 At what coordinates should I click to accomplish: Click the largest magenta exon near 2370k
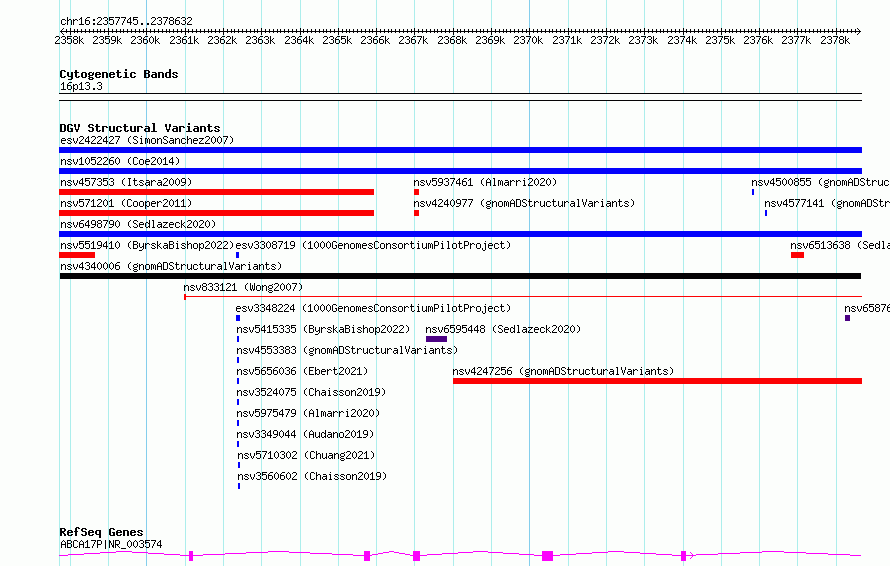pyautogui.click(x=547, y=556)
